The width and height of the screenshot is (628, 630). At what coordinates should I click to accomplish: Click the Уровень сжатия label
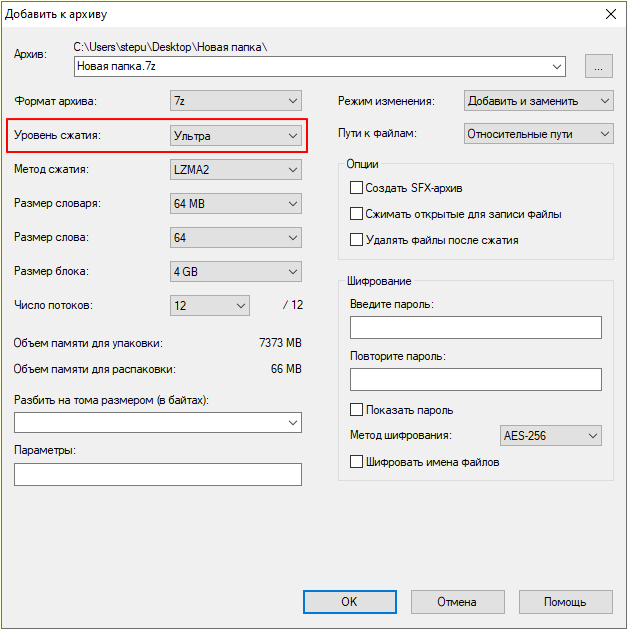(57, 135)
